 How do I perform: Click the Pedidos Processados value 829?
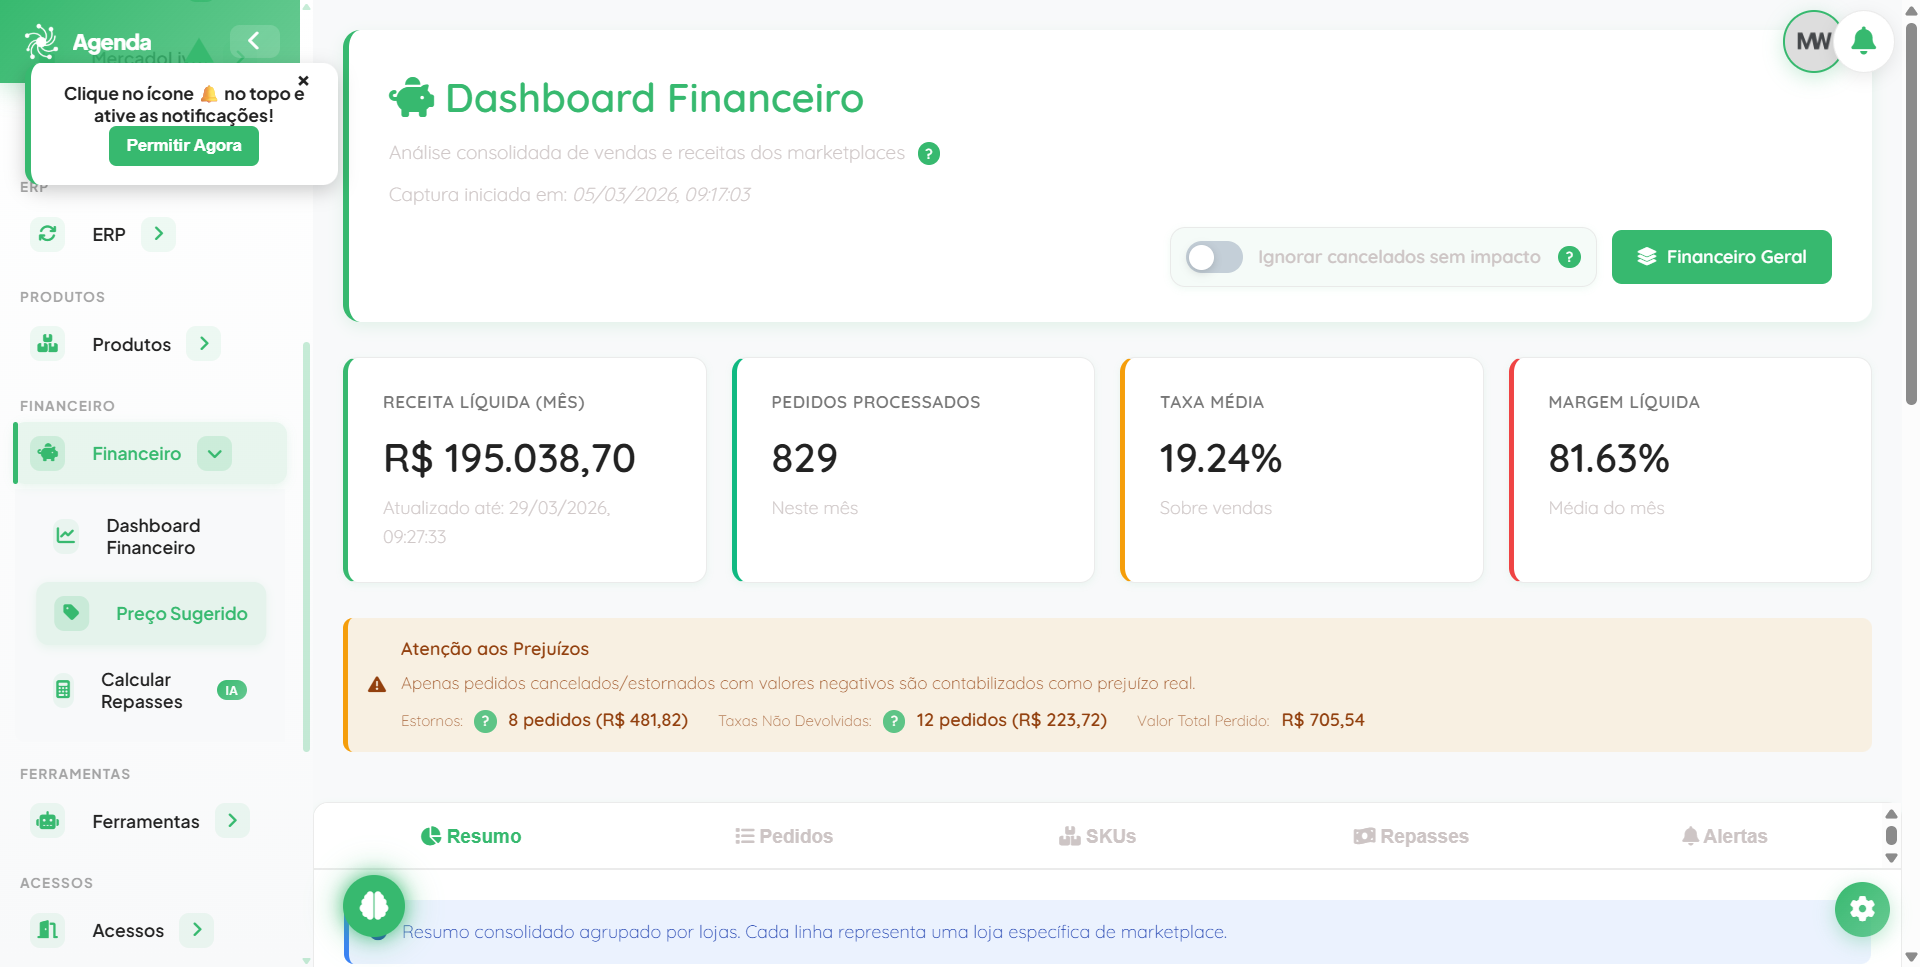(x=804, y=459)
